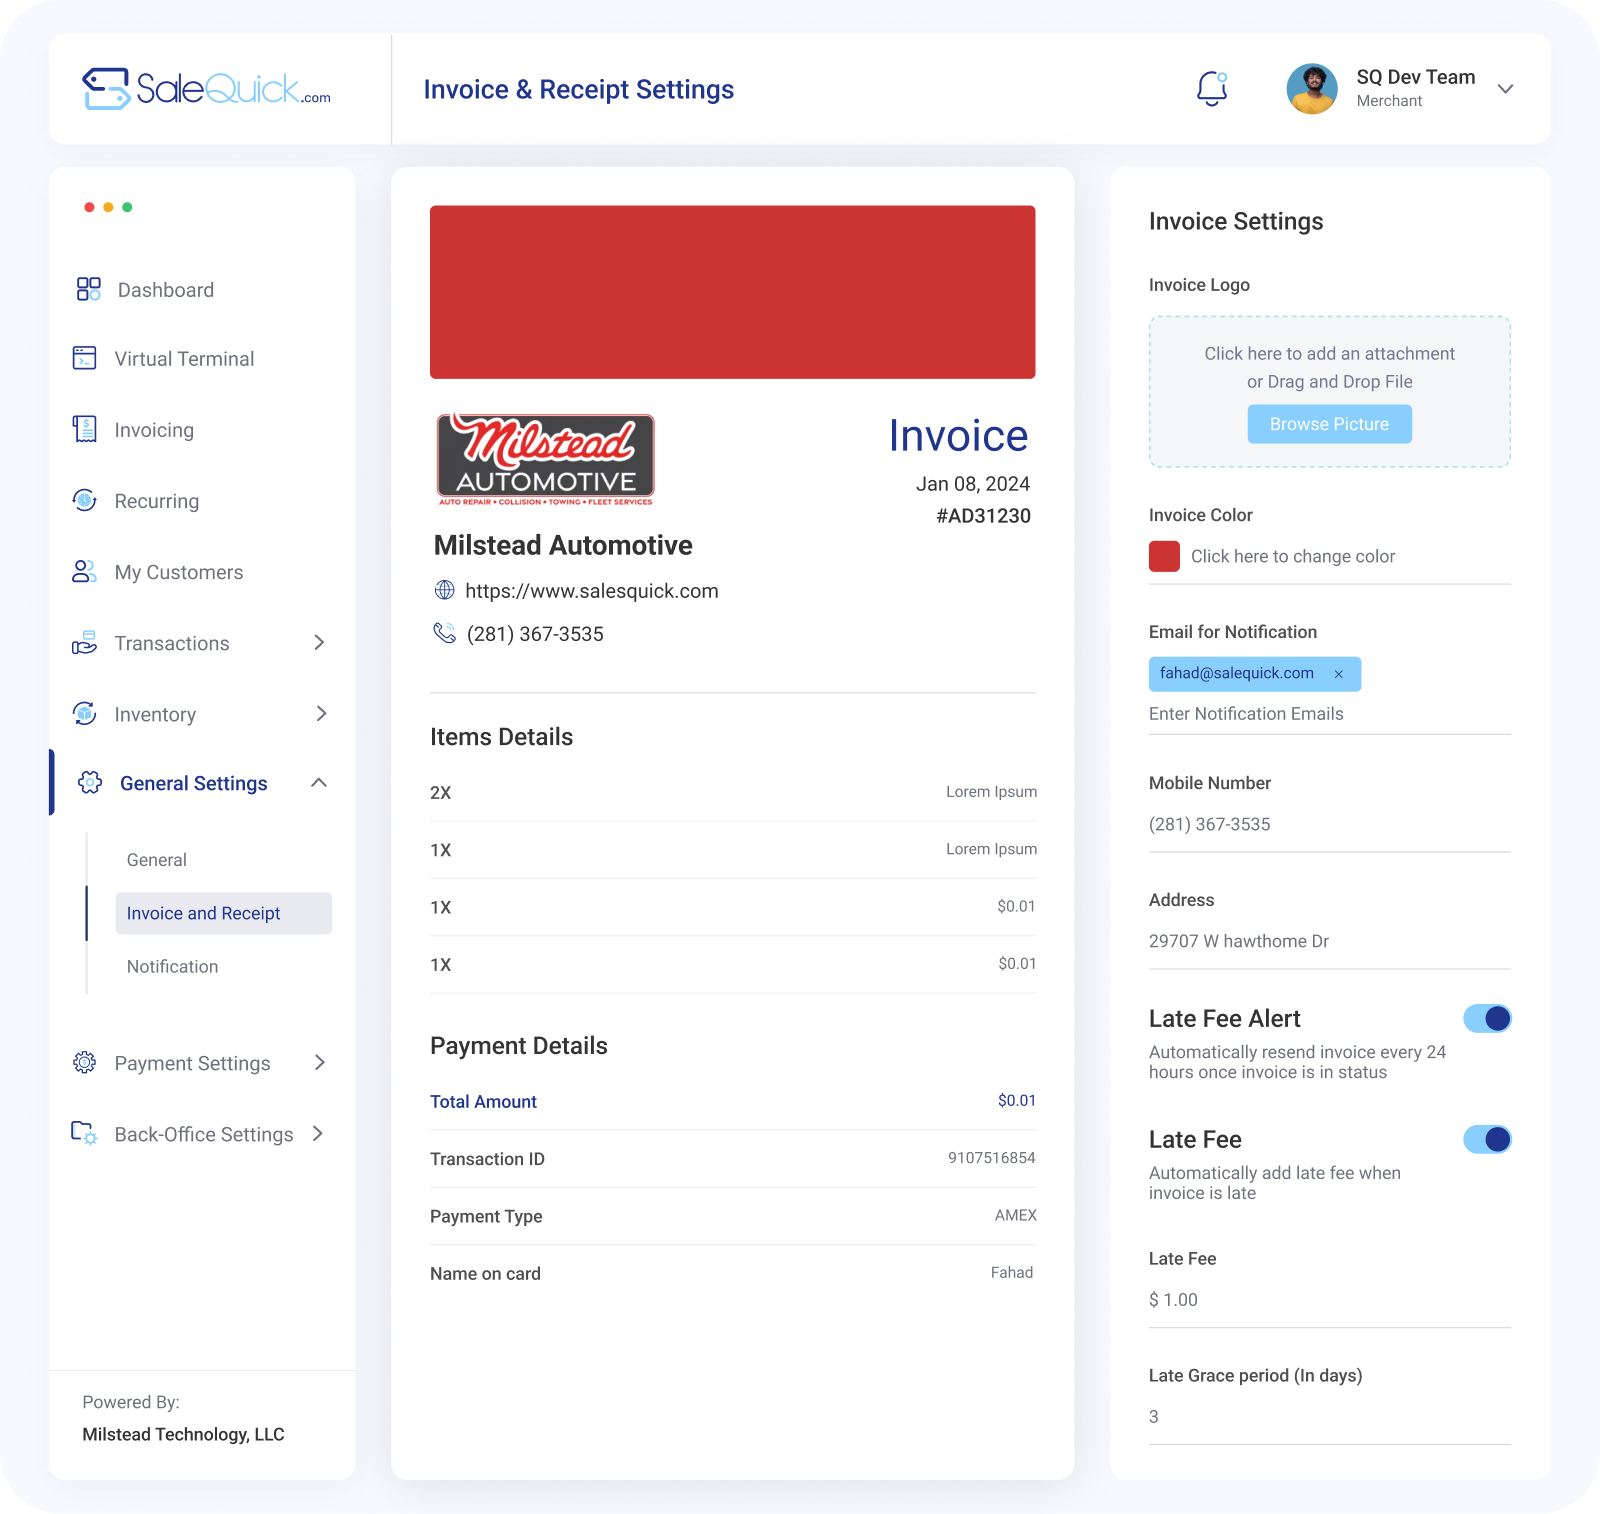Image resolution: width=1600 pixels, height=1514 pixels.
Task: Click the phone number (281) 367-3535 on invoice
Action: 535,634
